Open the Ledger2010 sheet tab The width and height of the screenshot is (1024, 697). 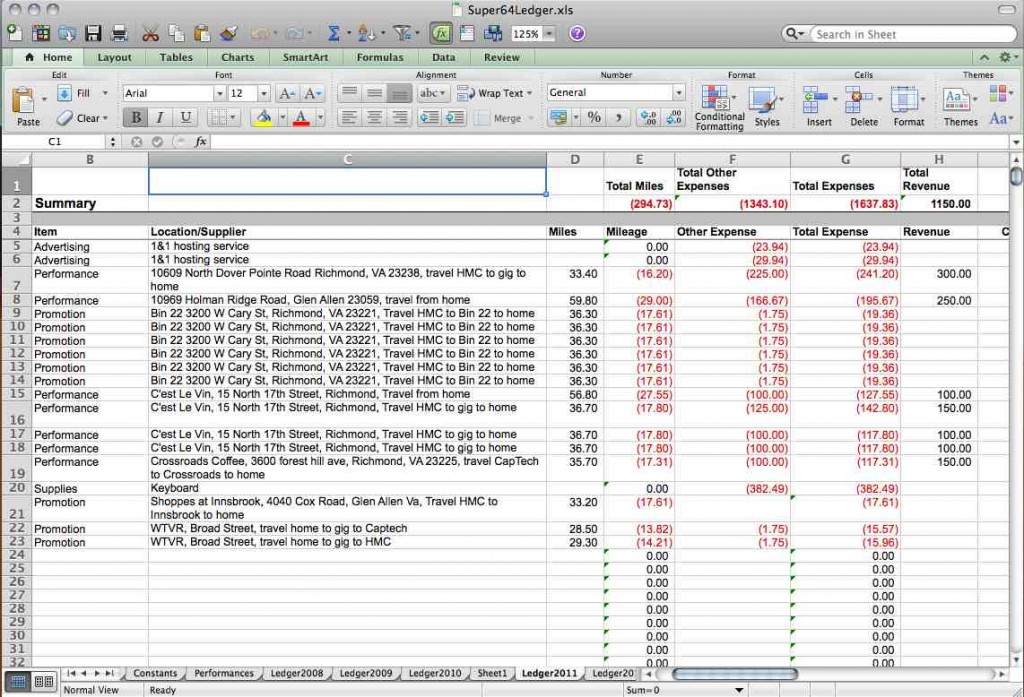[435, 673]
